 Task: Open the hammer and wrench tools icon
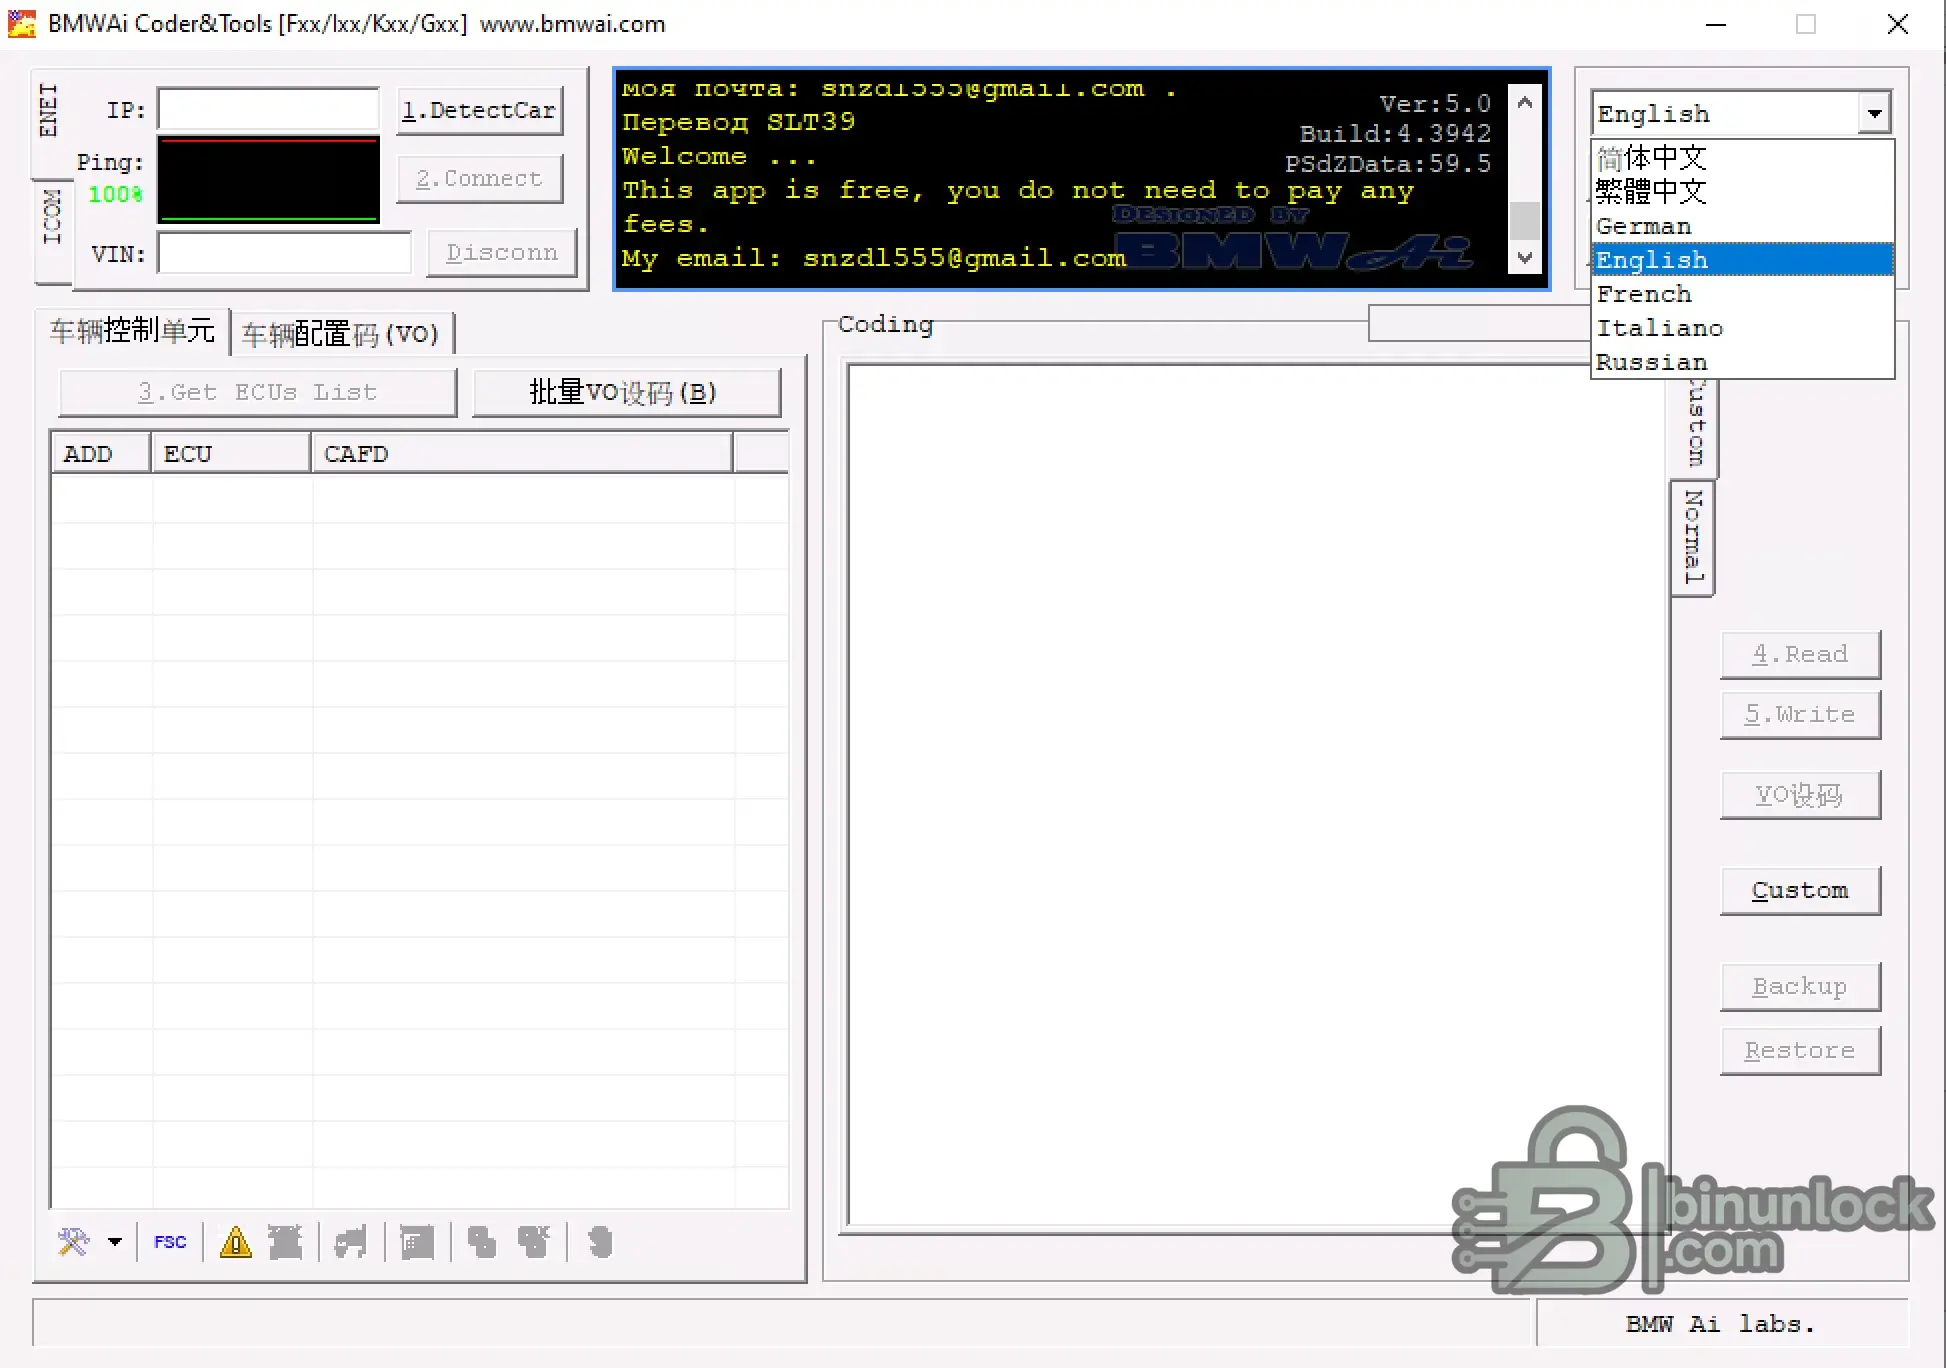(73, 1242)
